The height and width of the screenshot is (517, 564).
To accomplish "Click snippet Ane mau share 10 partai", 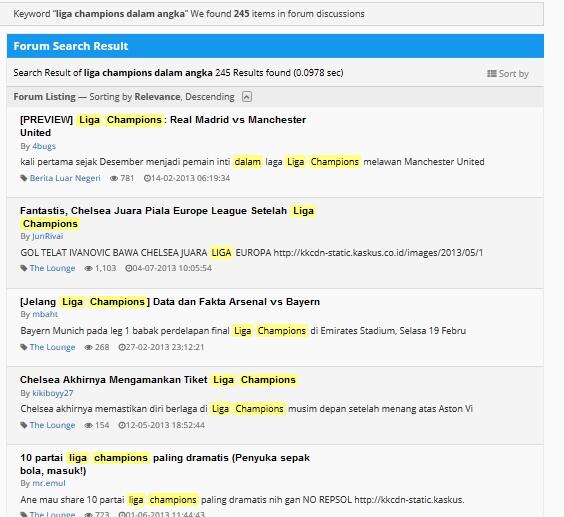I will pyautogui.click(x=242, y=500).
